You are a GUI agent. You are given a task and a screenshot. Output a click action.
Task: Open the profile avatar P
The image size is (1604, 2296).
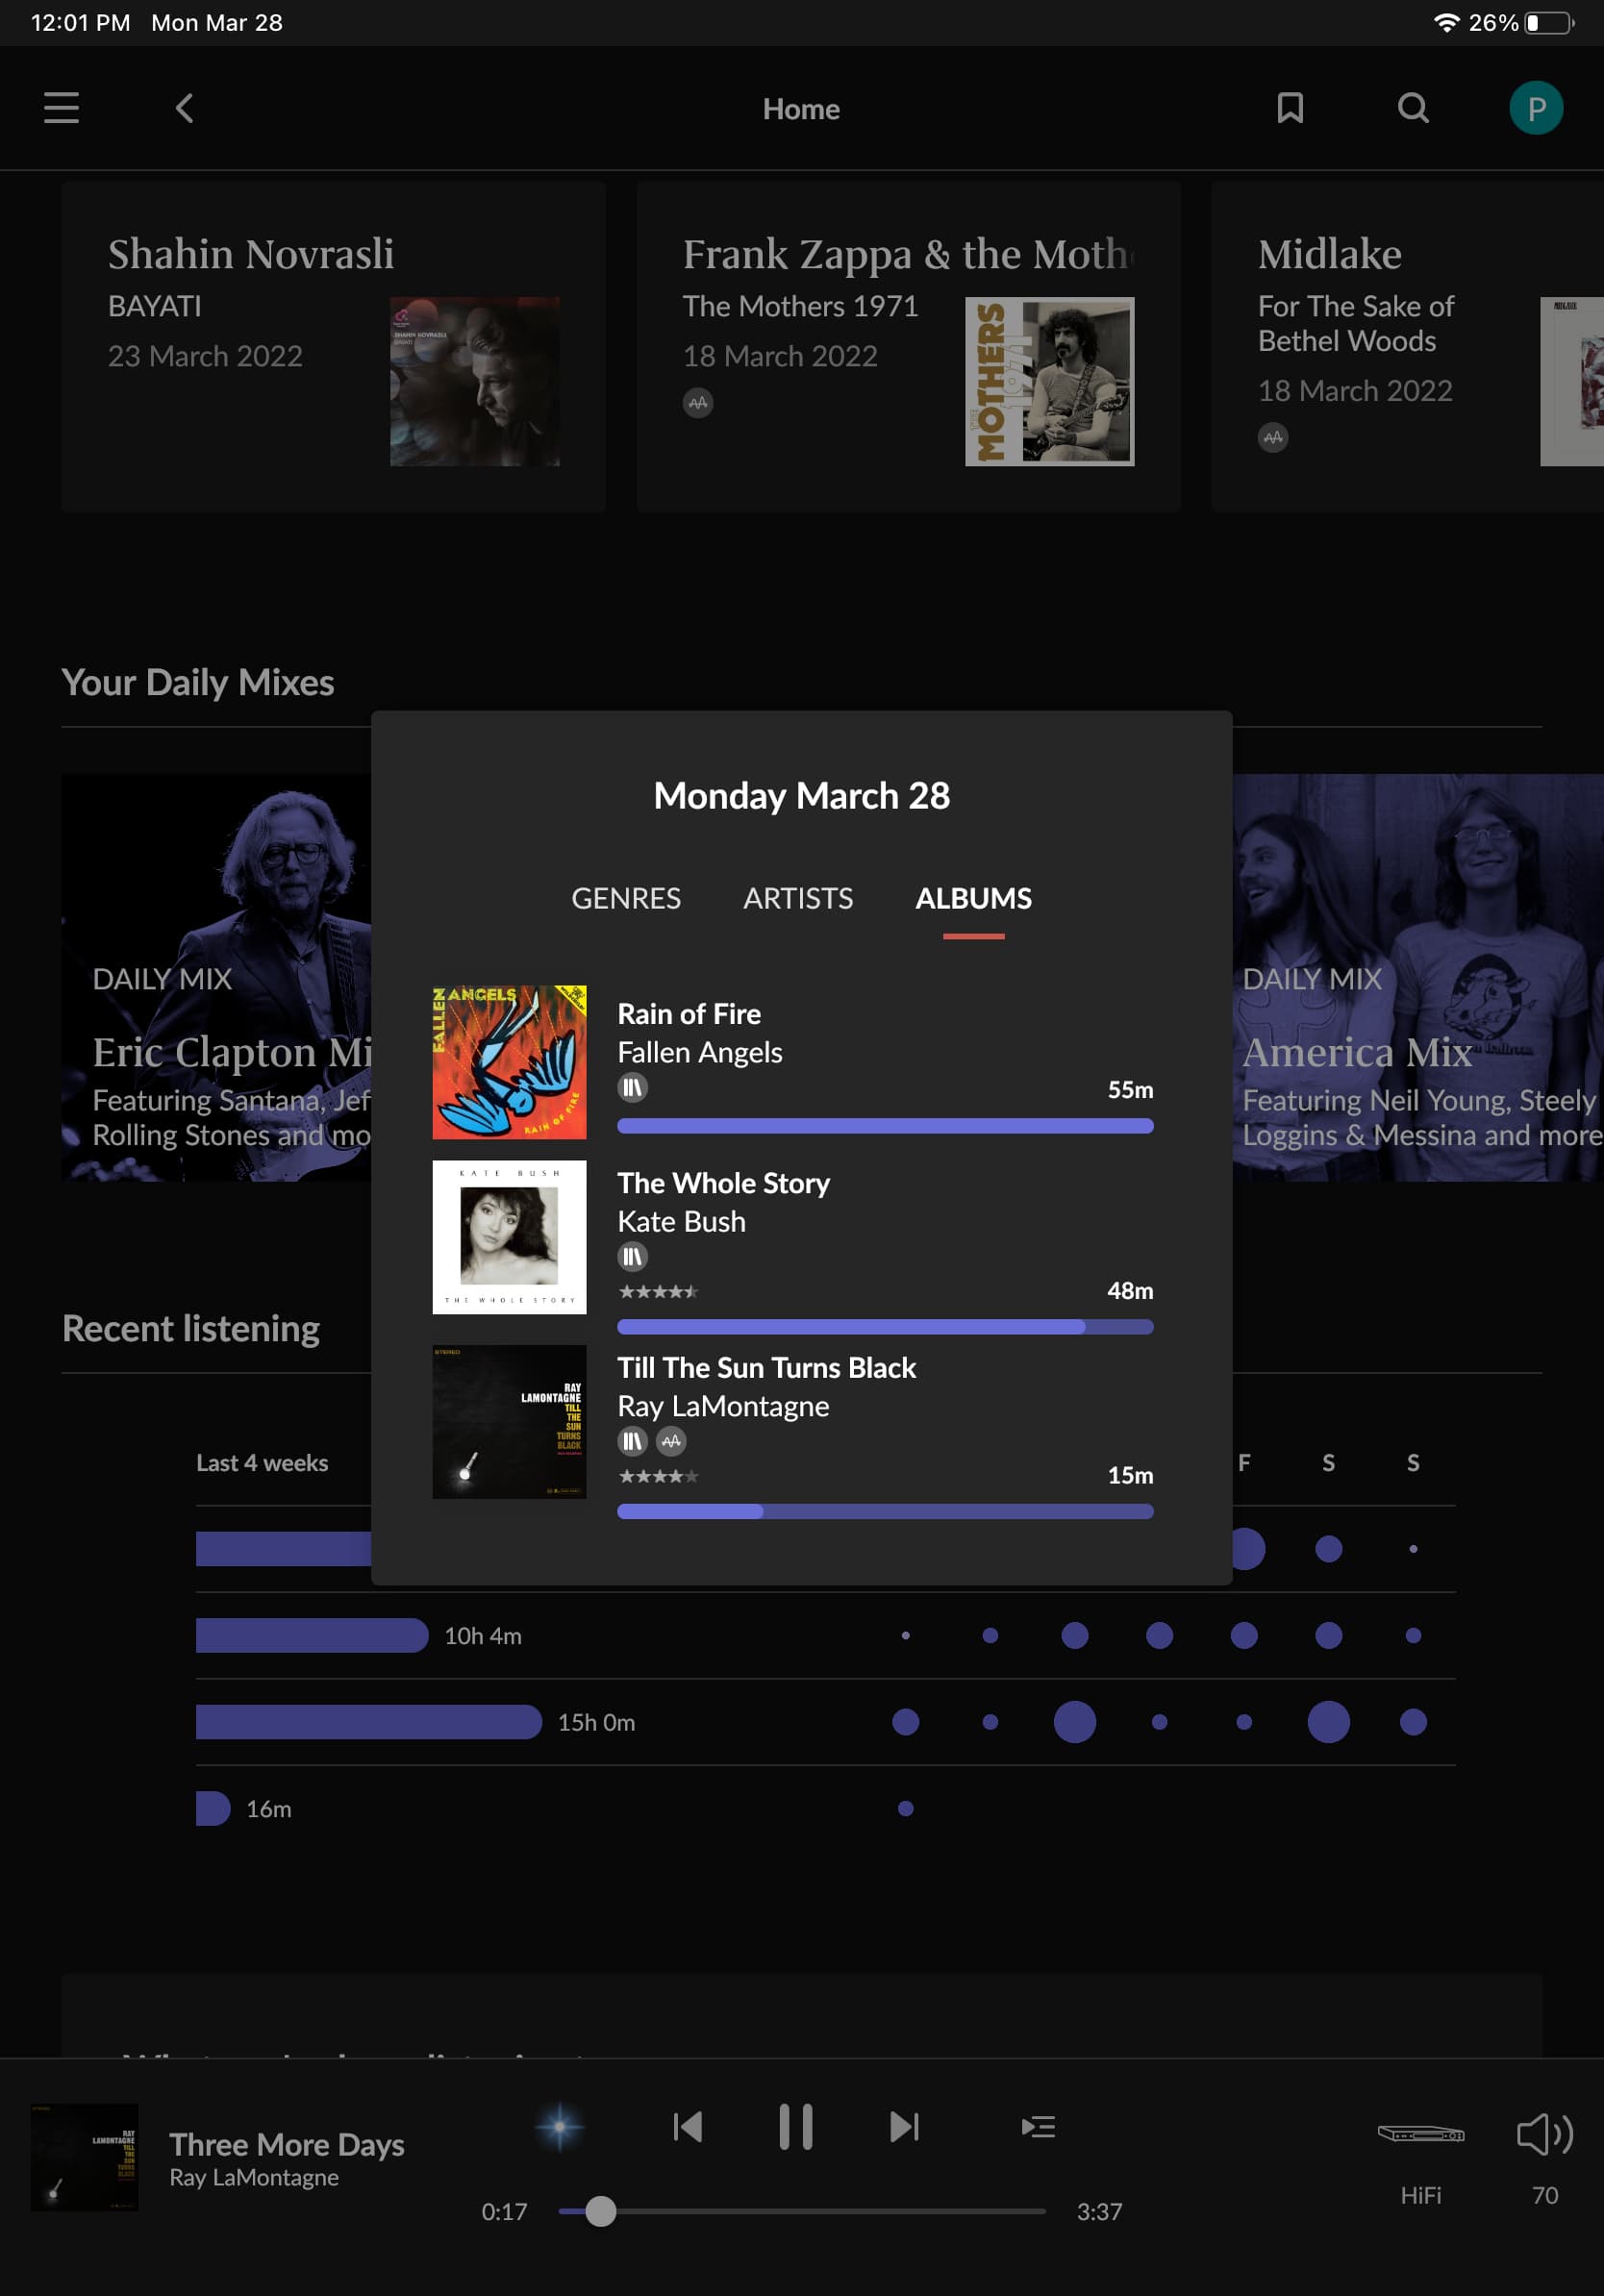pos(1536,108)
